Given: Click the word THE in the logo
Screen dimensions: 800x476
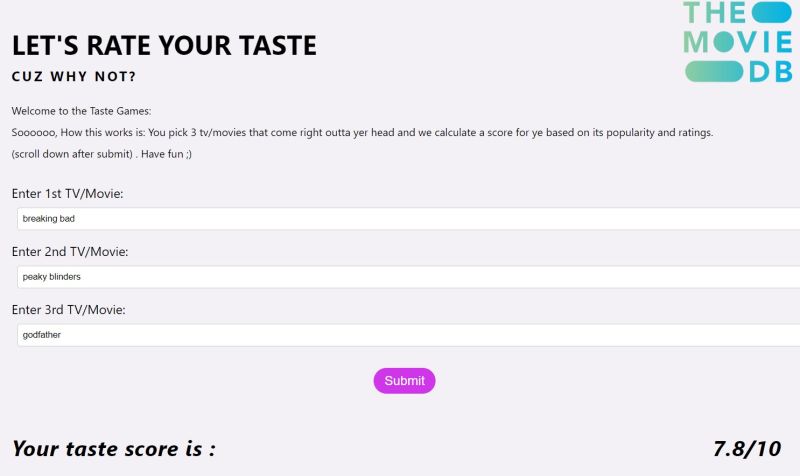Looking at the screenshot, I should point(715,12).
